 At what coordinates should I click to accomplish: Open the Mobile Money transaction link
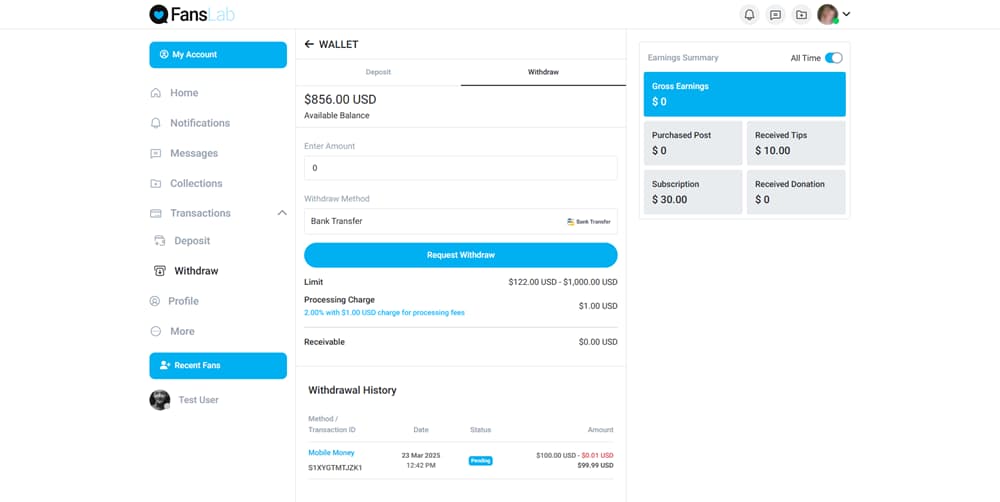point(332,453)
